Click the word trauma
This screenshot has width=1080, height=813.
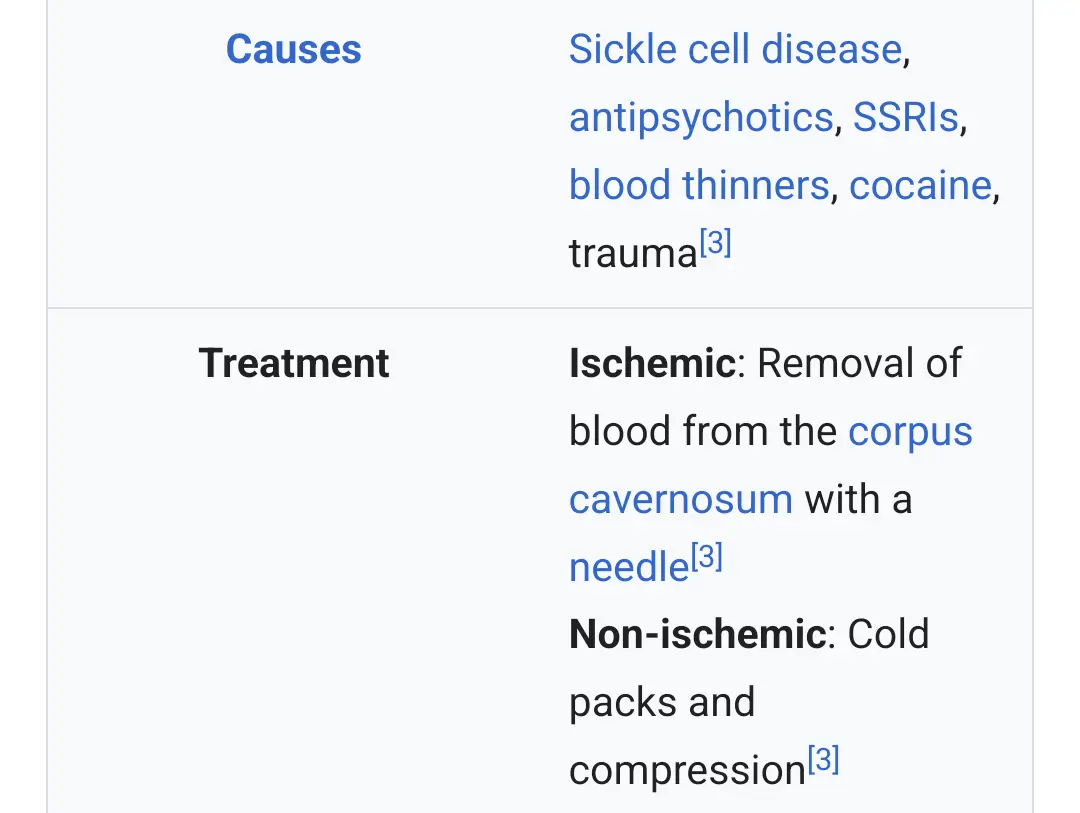(632, 254)
